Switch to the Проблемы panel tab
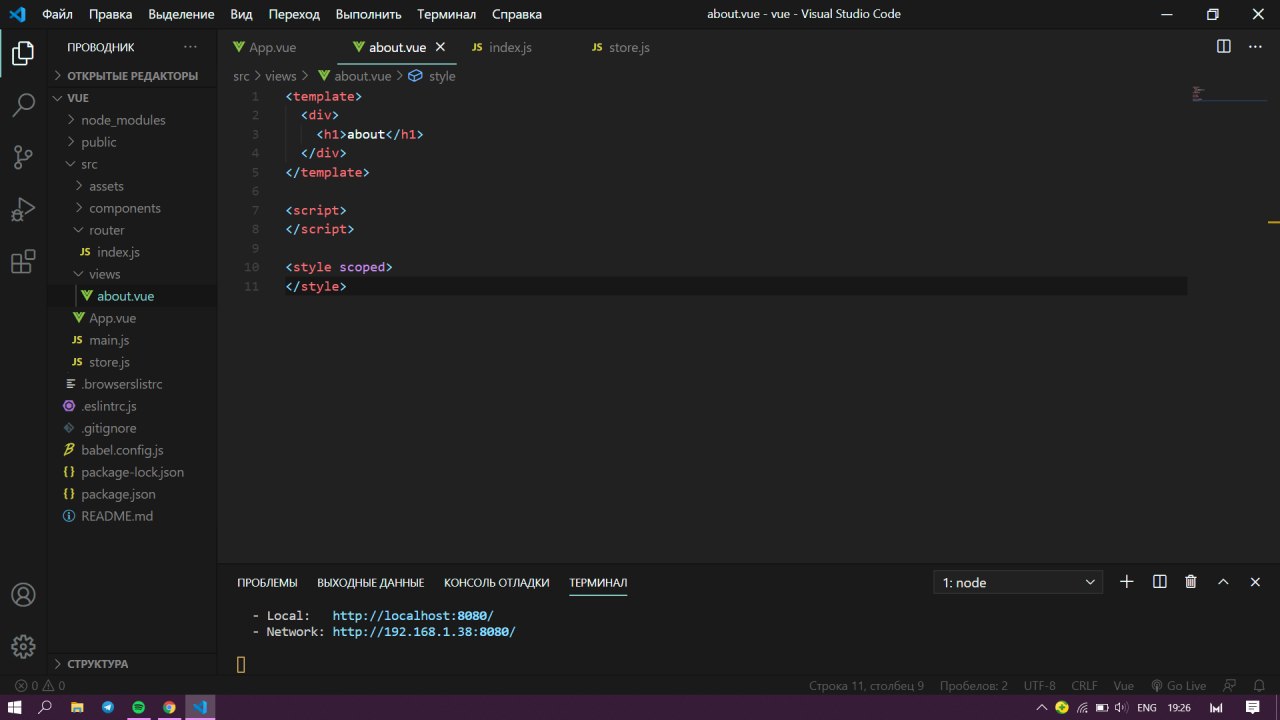Viewport: 1280px width, 720px height. (x=267, y=582)
